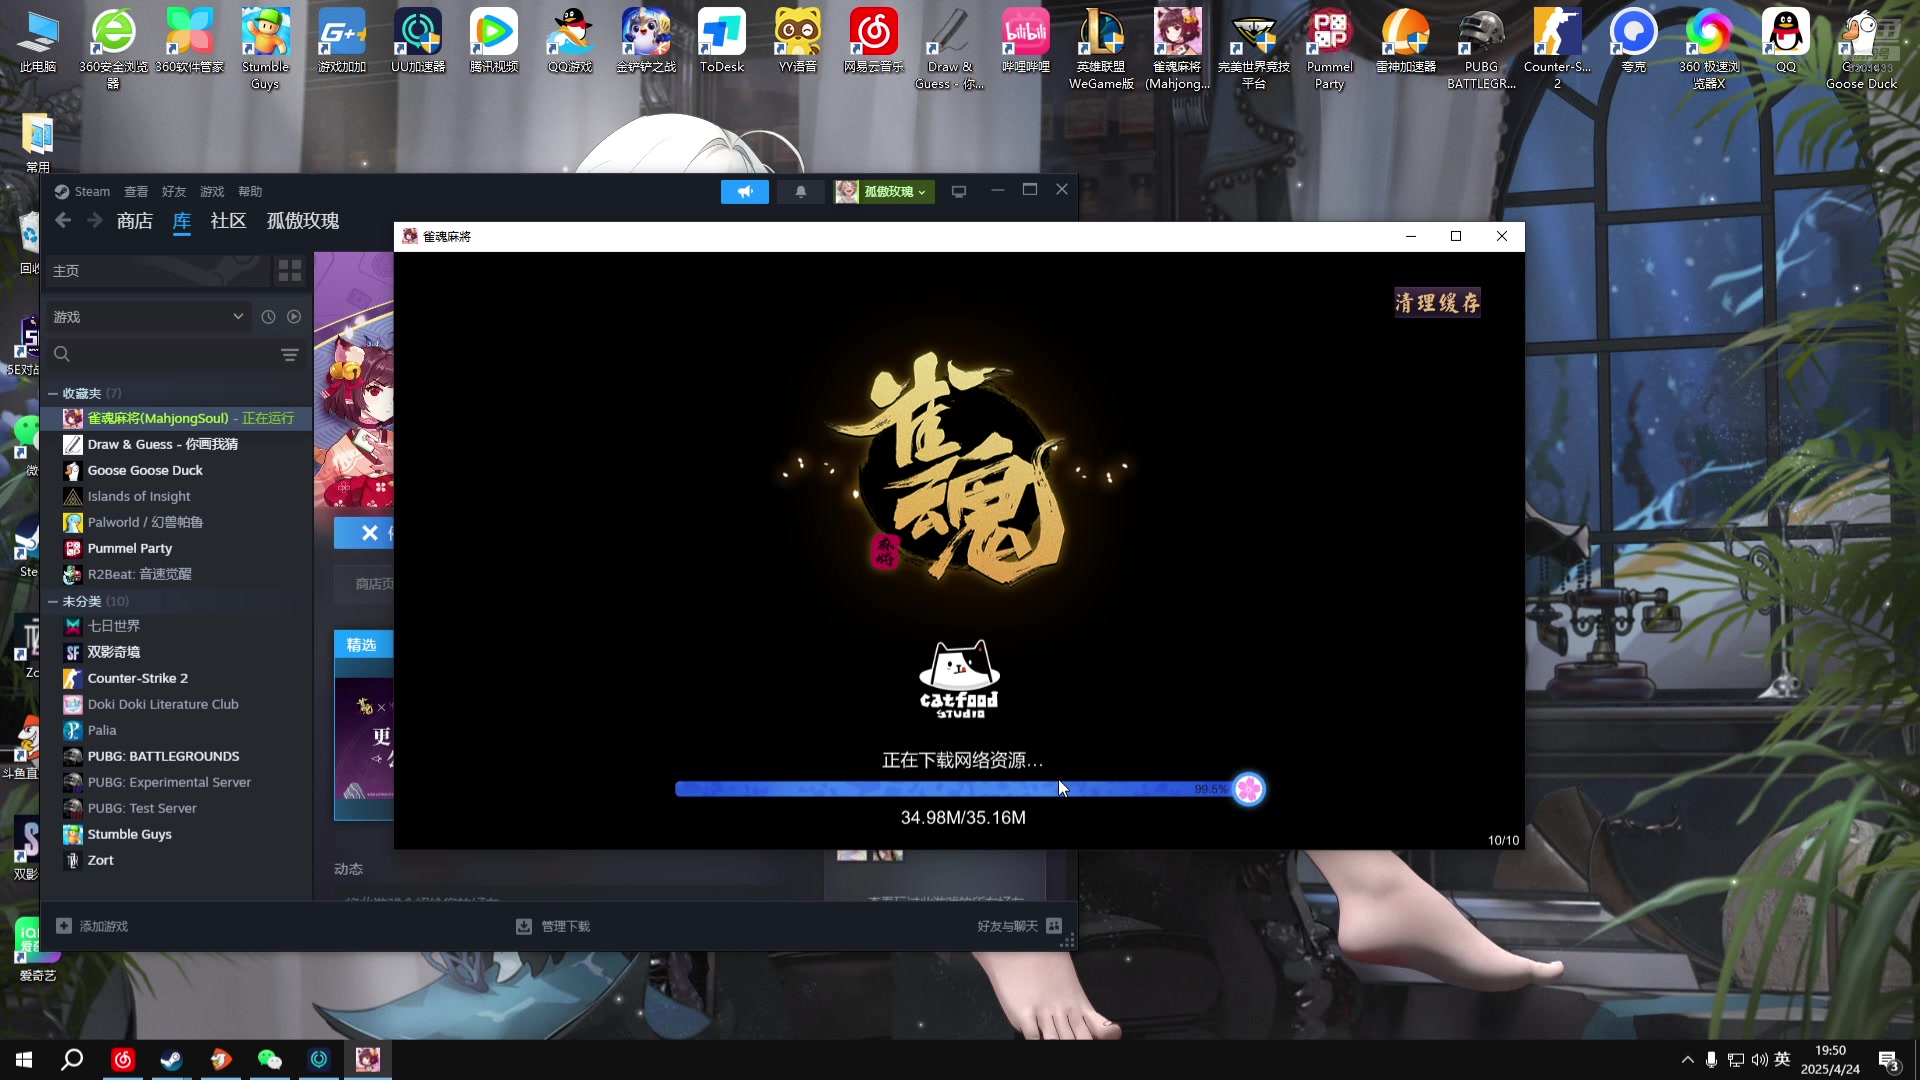Switch library to grid view icon
Viewport: 1920px width, 1080px height.
tap(290, 271)
